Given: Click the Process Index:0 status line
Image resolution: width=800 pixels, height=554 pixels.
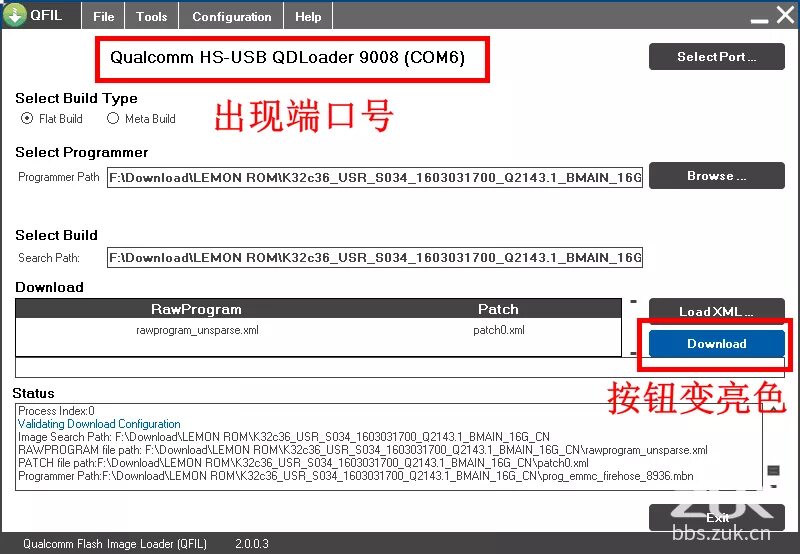Looking at the screenshot, I should (56, 411).
